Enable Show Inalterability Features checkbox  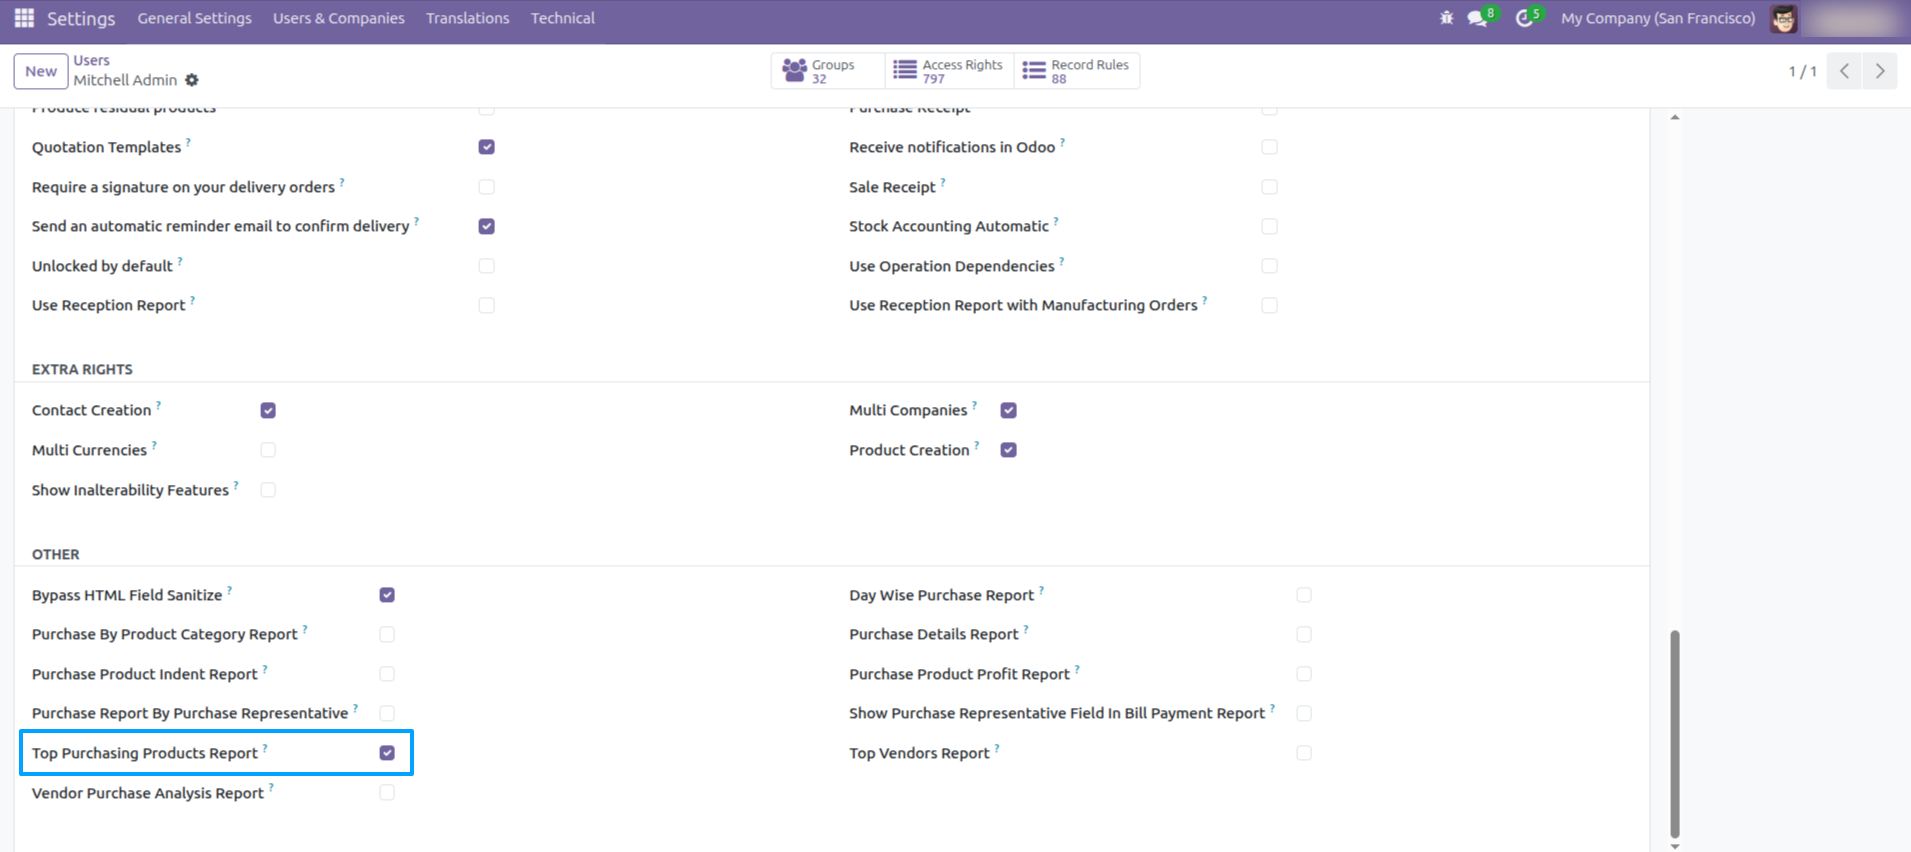pyautogui.click(x=268, y=490)
